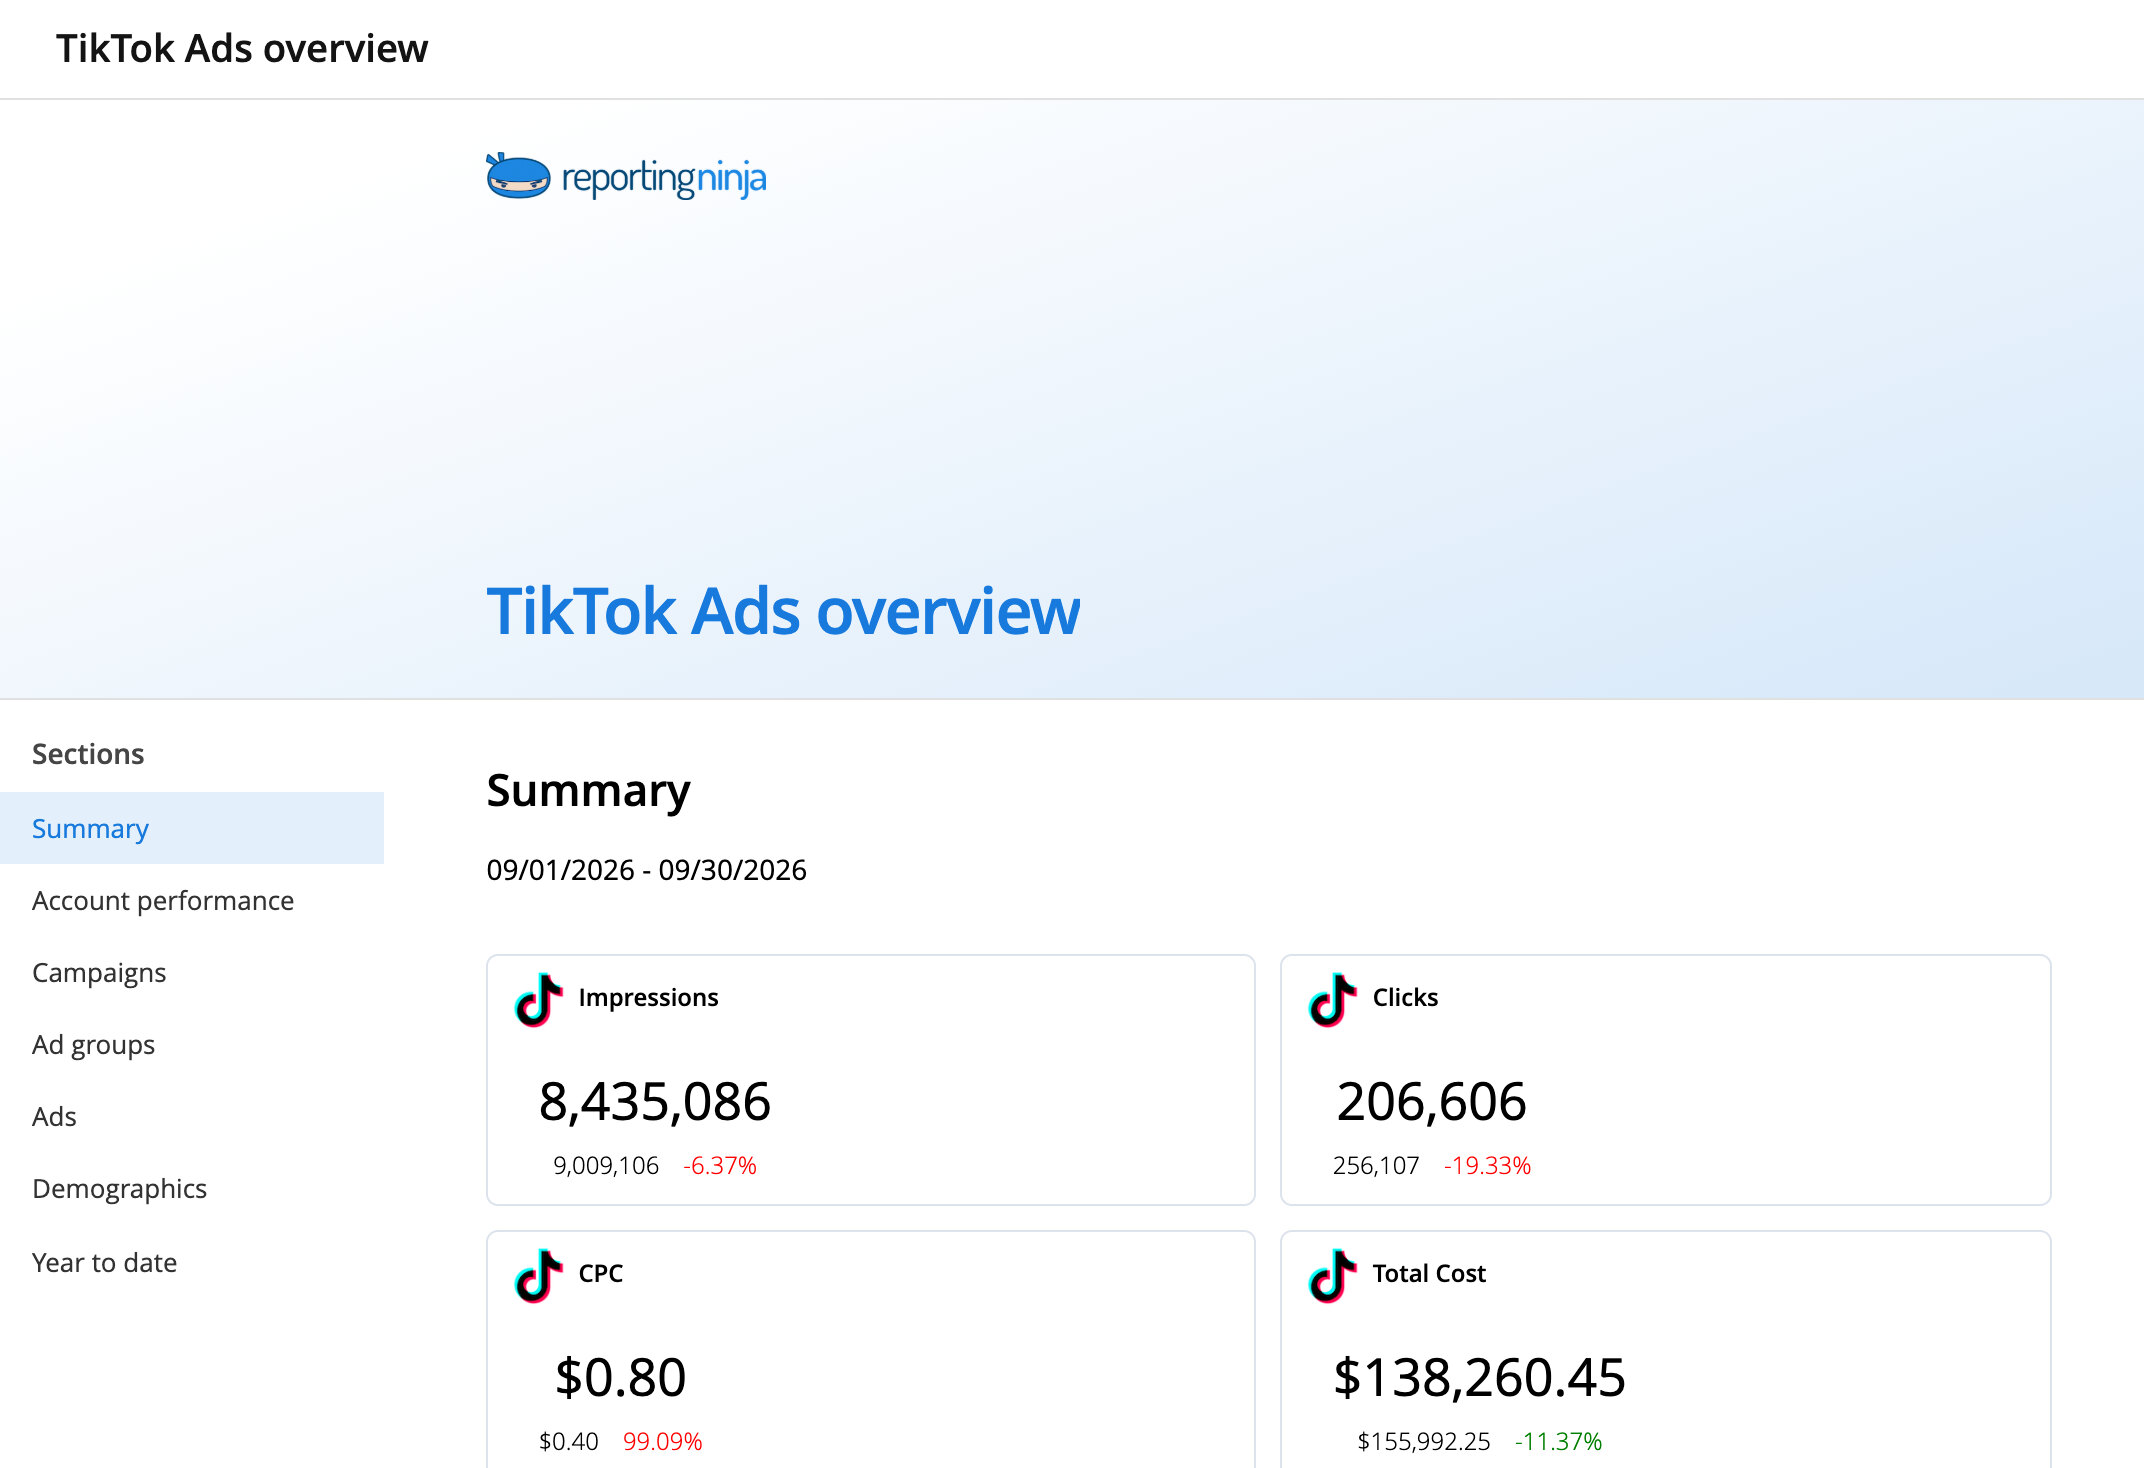The width and height of the screenshot is (2144, 1468).
Task: Click CPC value $0.80
Action: click(x=620, y=1377)
